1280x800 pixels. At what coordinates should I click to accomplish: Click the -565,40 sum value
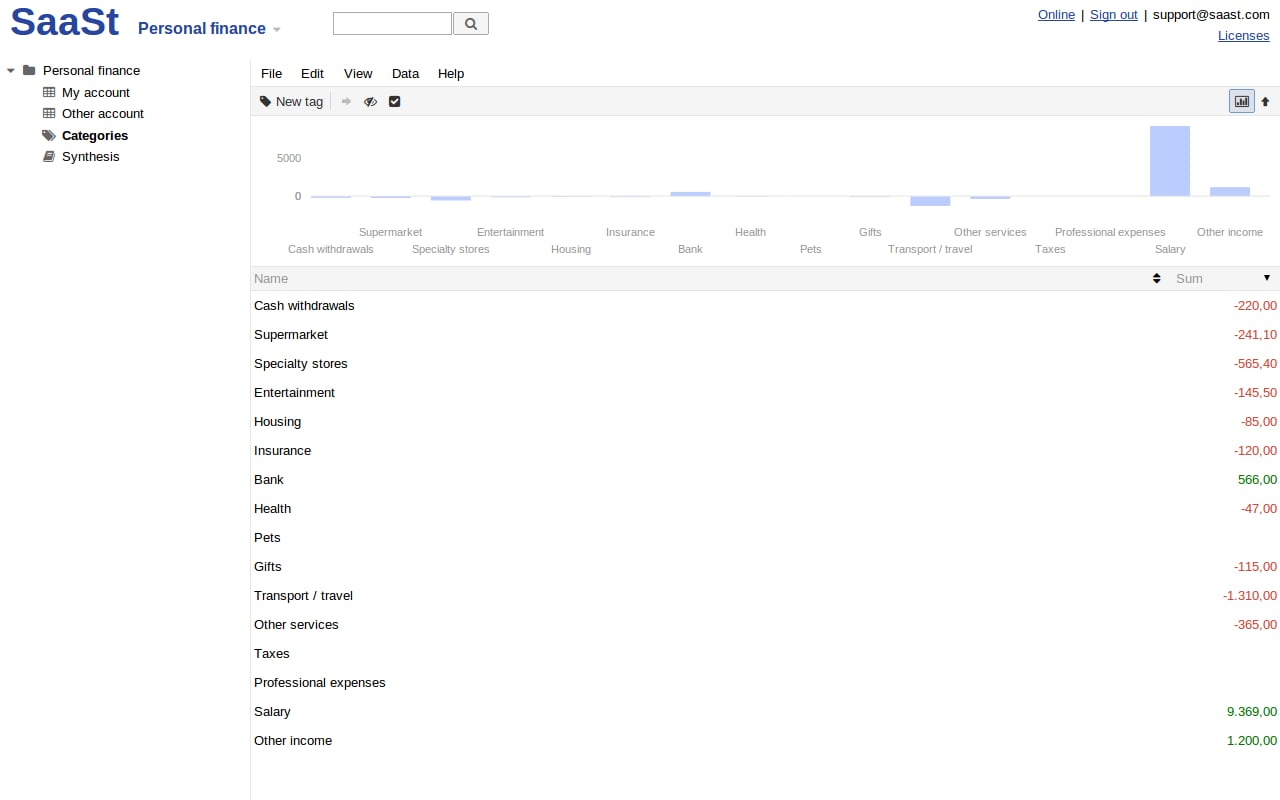pyautogui.click(x=1255, y=364)
